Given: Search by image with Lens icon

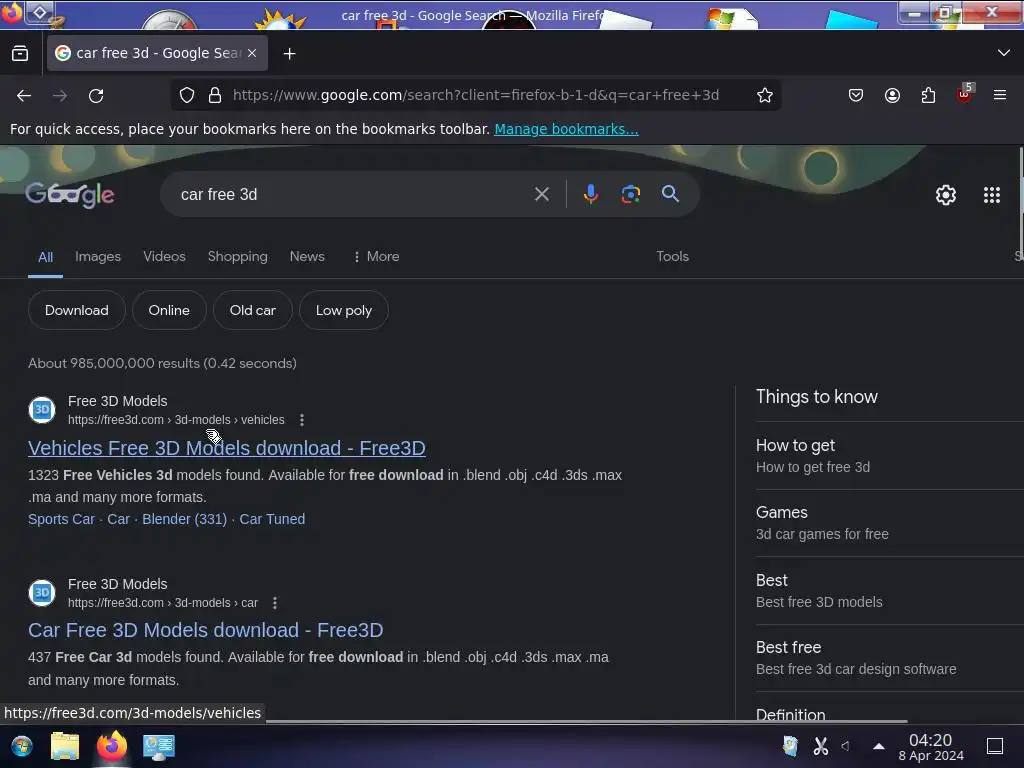Looking at the screenshot, I should click(x=630, y=194).
